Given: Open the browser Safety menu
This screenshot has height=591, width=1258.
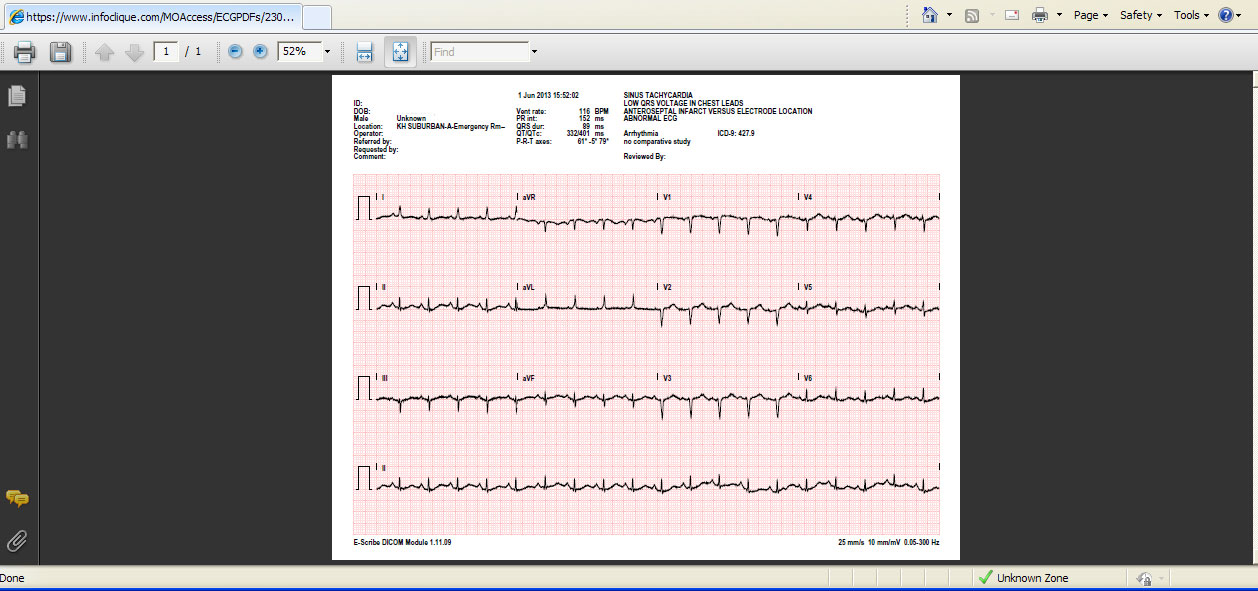Looking at the screenshot, I should [x=1140, y=15].
